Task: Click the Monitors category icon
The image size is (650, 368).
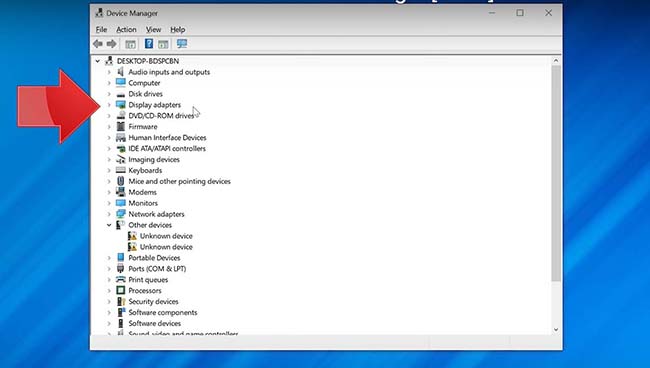Action: pos(121,203)
